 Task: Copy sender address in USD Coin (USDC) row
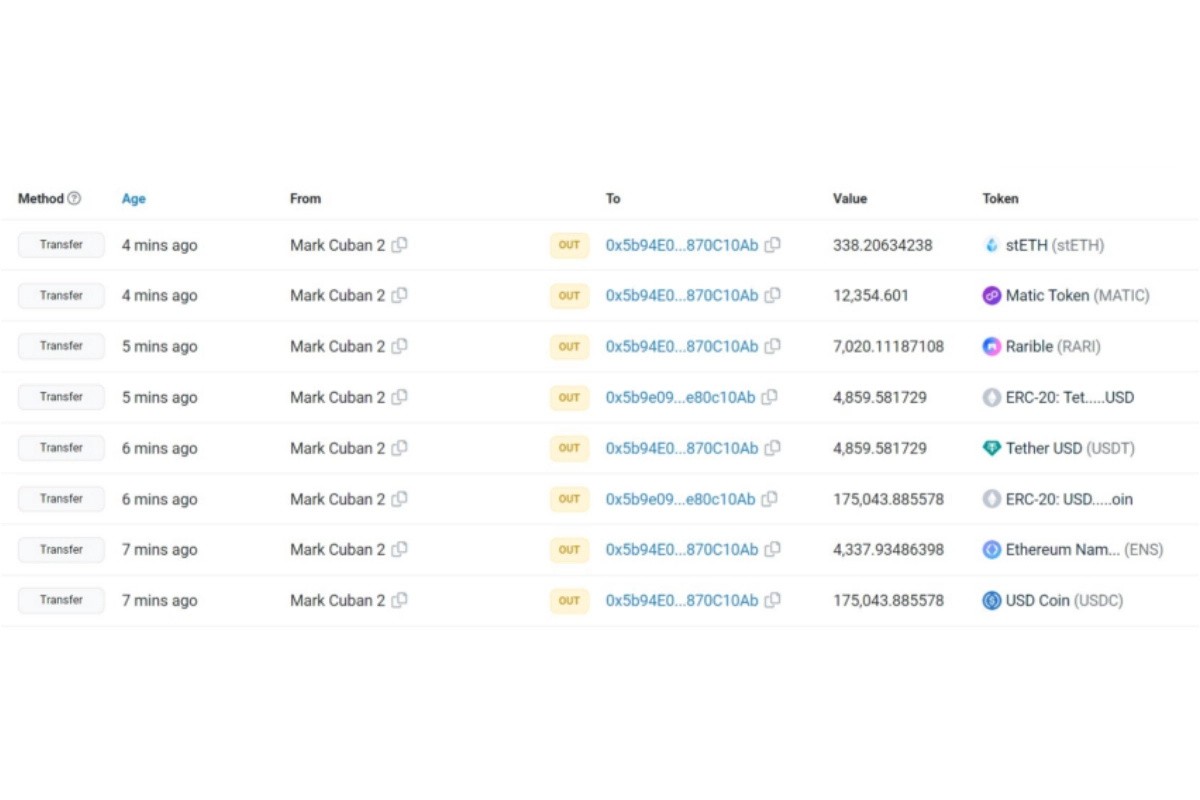pos(399,600)
